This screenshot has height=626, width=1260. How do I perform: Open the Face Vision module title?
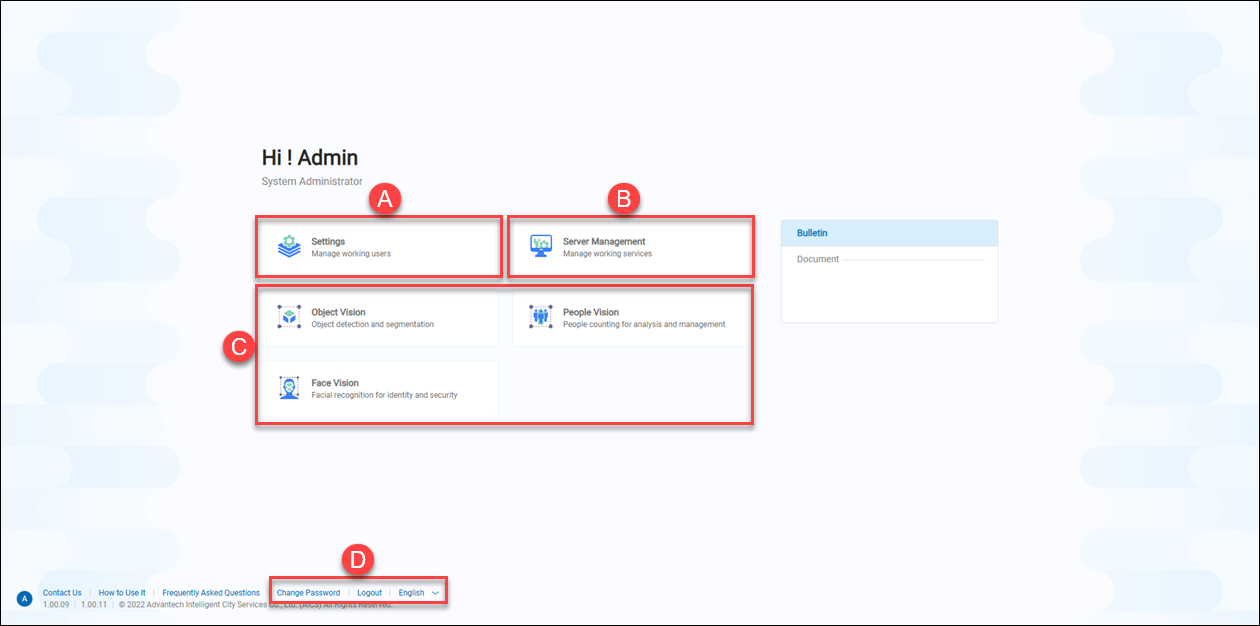point(335,383)
